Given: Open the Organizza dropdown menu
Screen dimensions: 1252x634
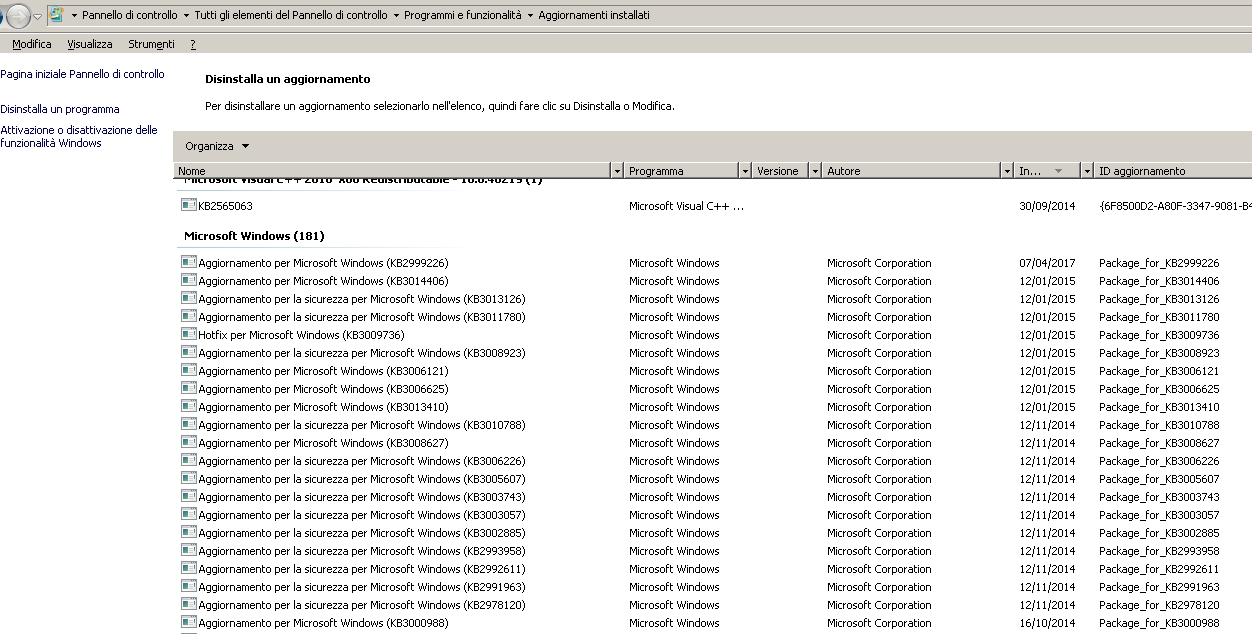Looking at the screenshot, I should (x=217, y=146).
